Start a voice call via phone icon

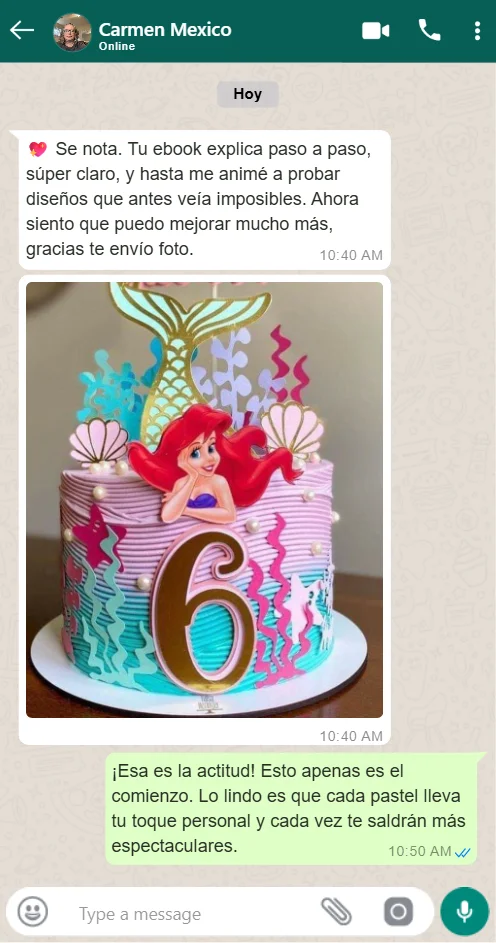click(429, 30)
